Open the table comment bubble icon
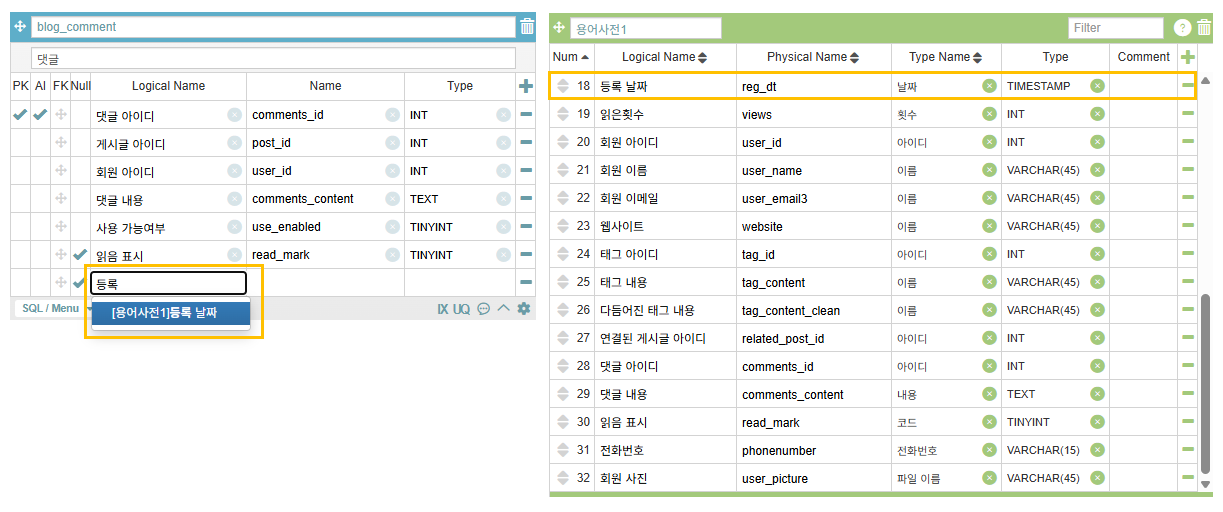 click(484, 309)
